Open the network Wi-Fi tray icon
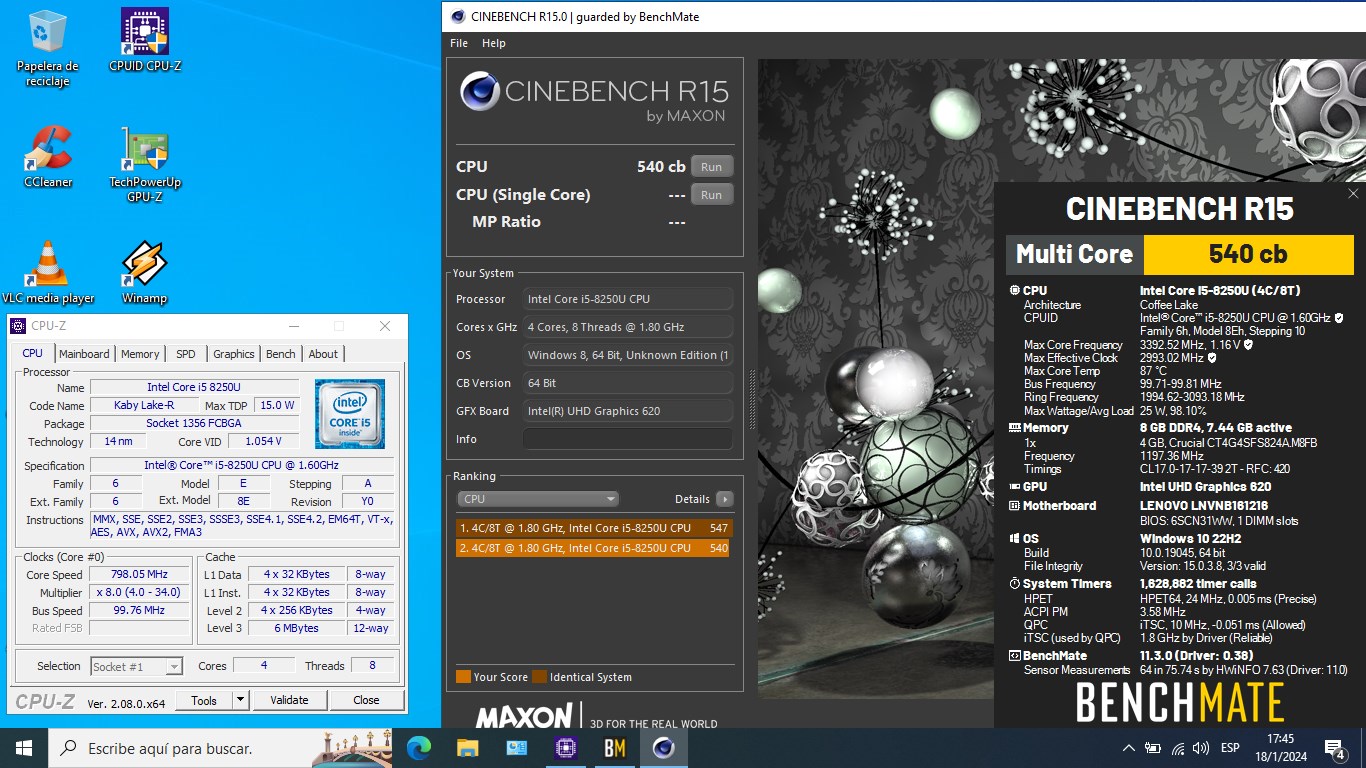 point(1178,748)
